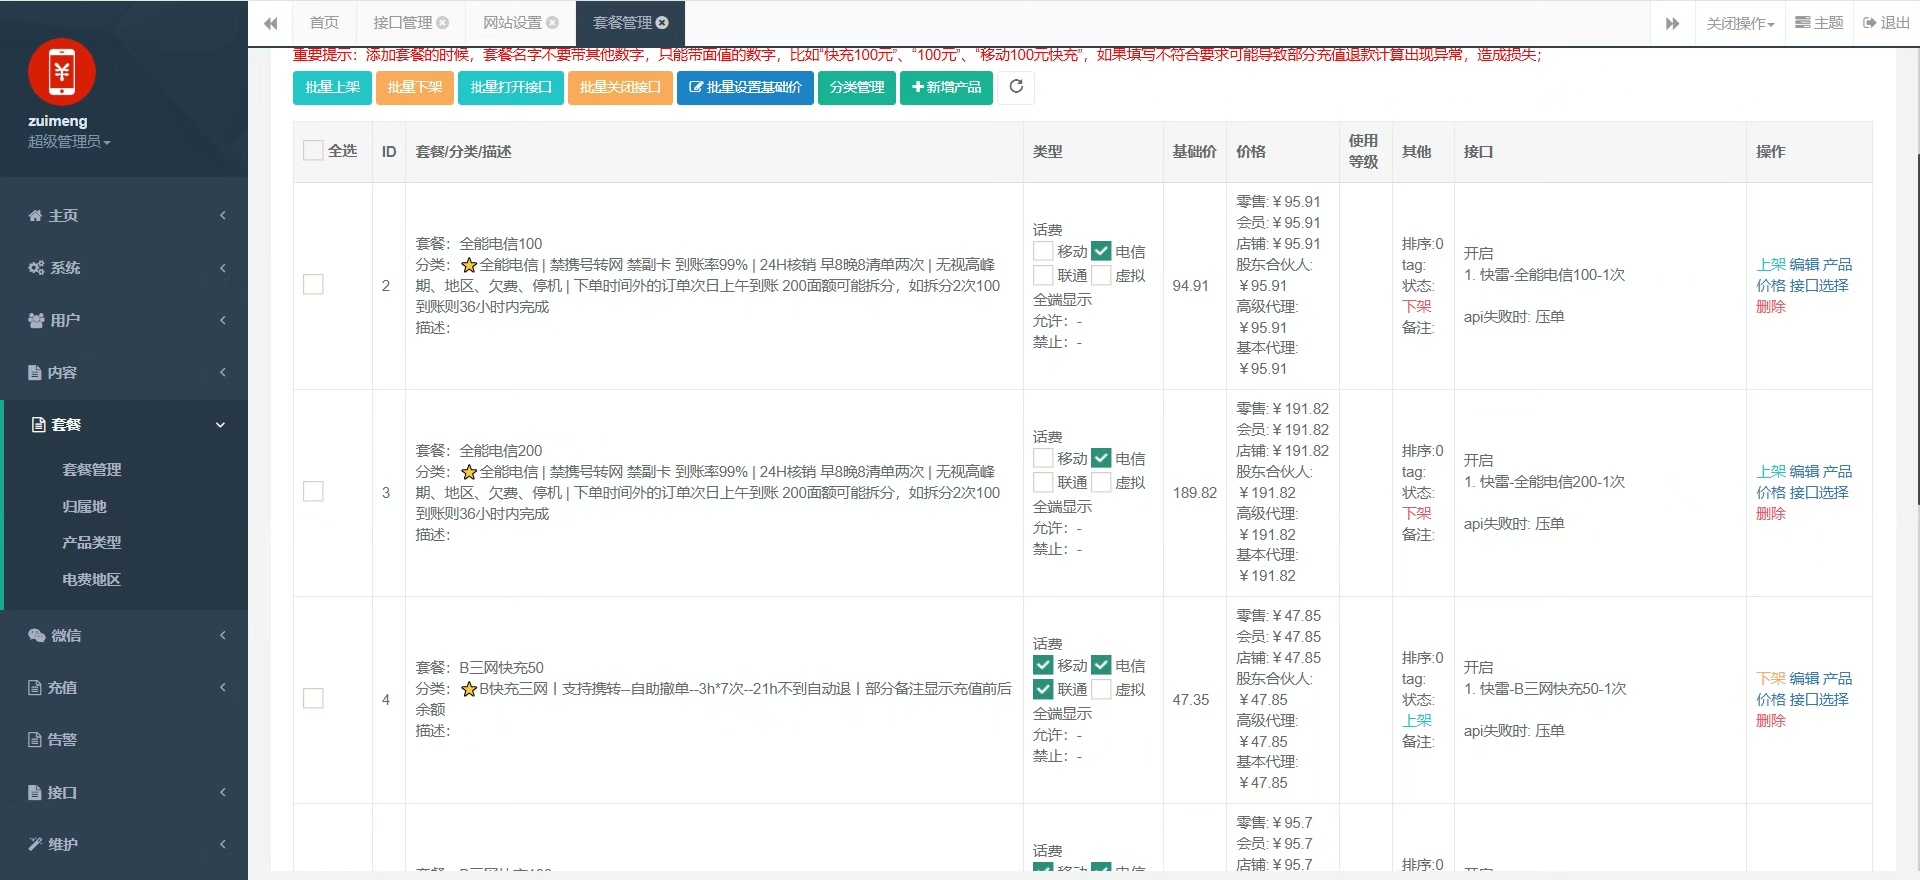
Task: Expand the 维护 sidebar menu
Action: click(x=124, y=844)
